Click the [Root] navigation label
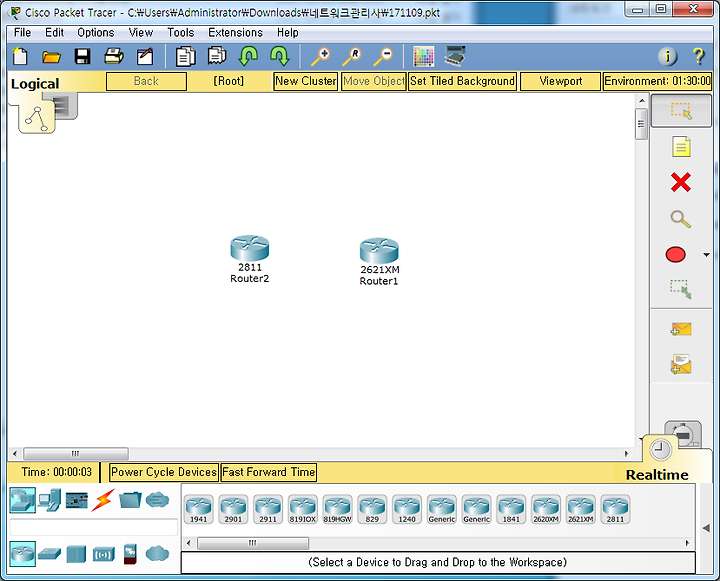Image resolution: width=720 pixels, height=581 pixels. tap(228, 81)
